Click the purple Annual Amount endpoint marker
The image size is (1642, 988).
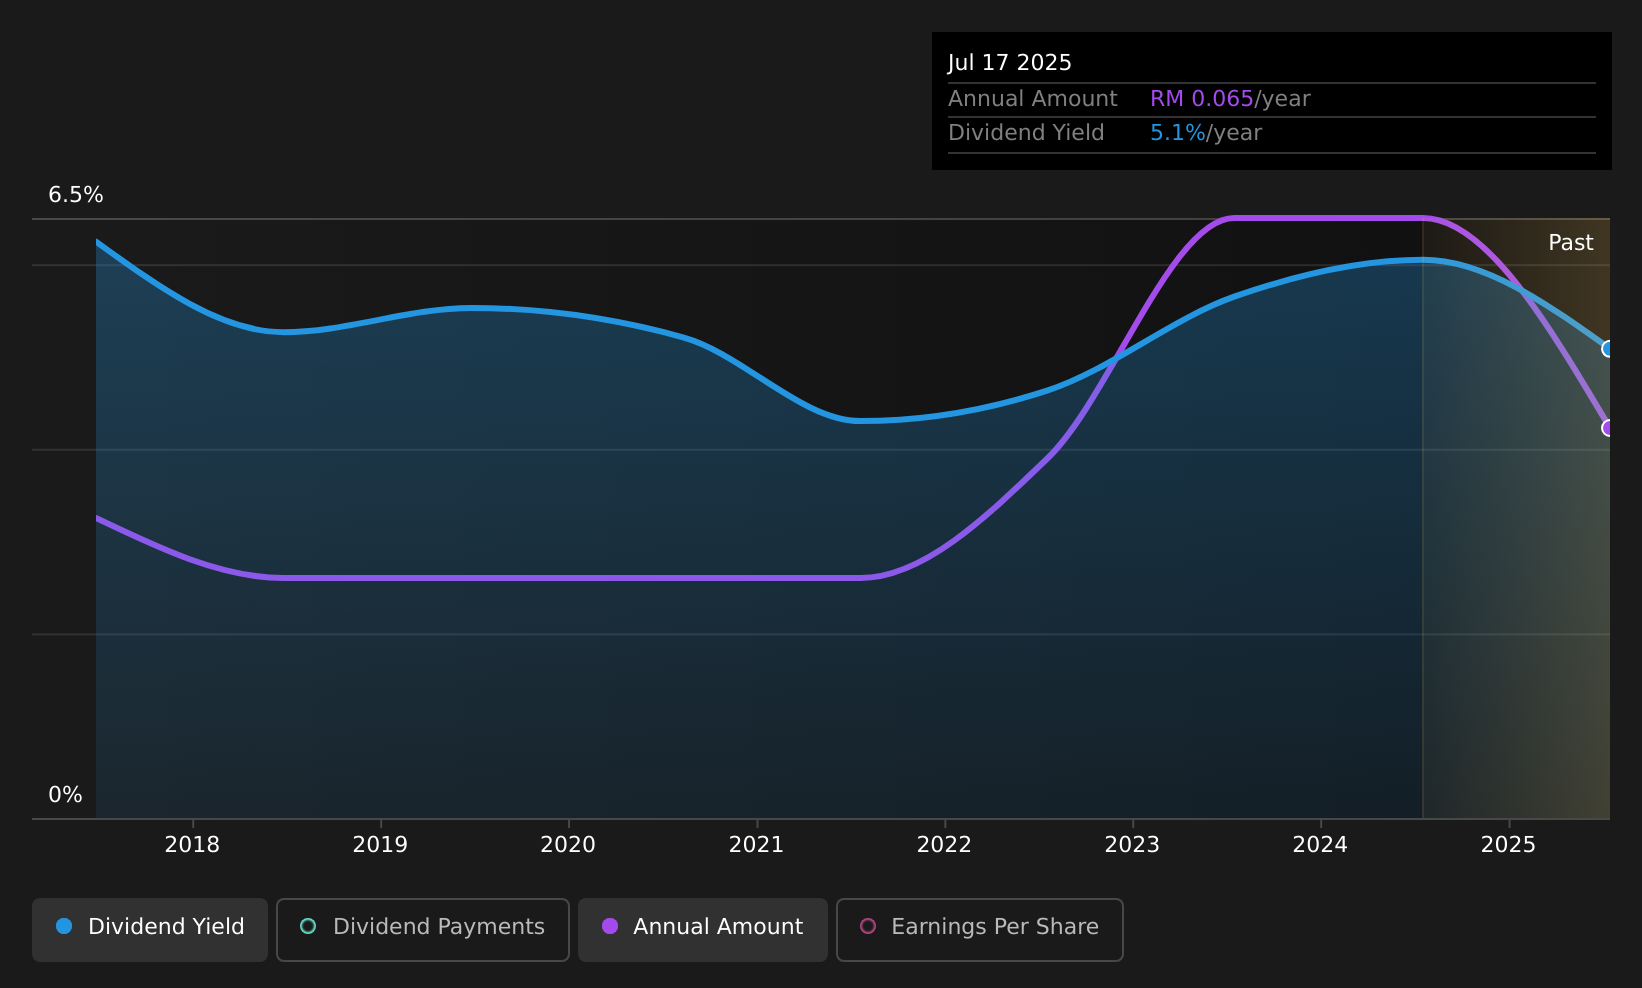tap(1608, 428)
